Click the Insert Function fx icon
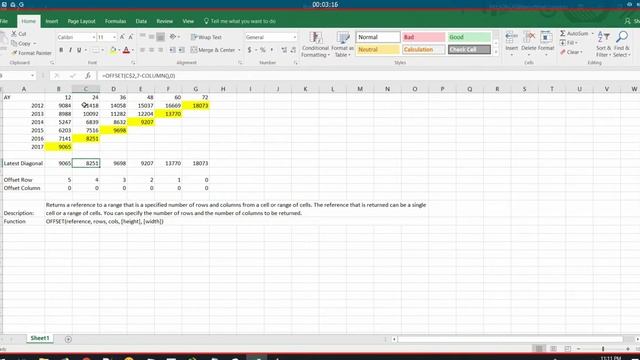The height and width of the screenshot is (360, 640). [x=88, y=76]
